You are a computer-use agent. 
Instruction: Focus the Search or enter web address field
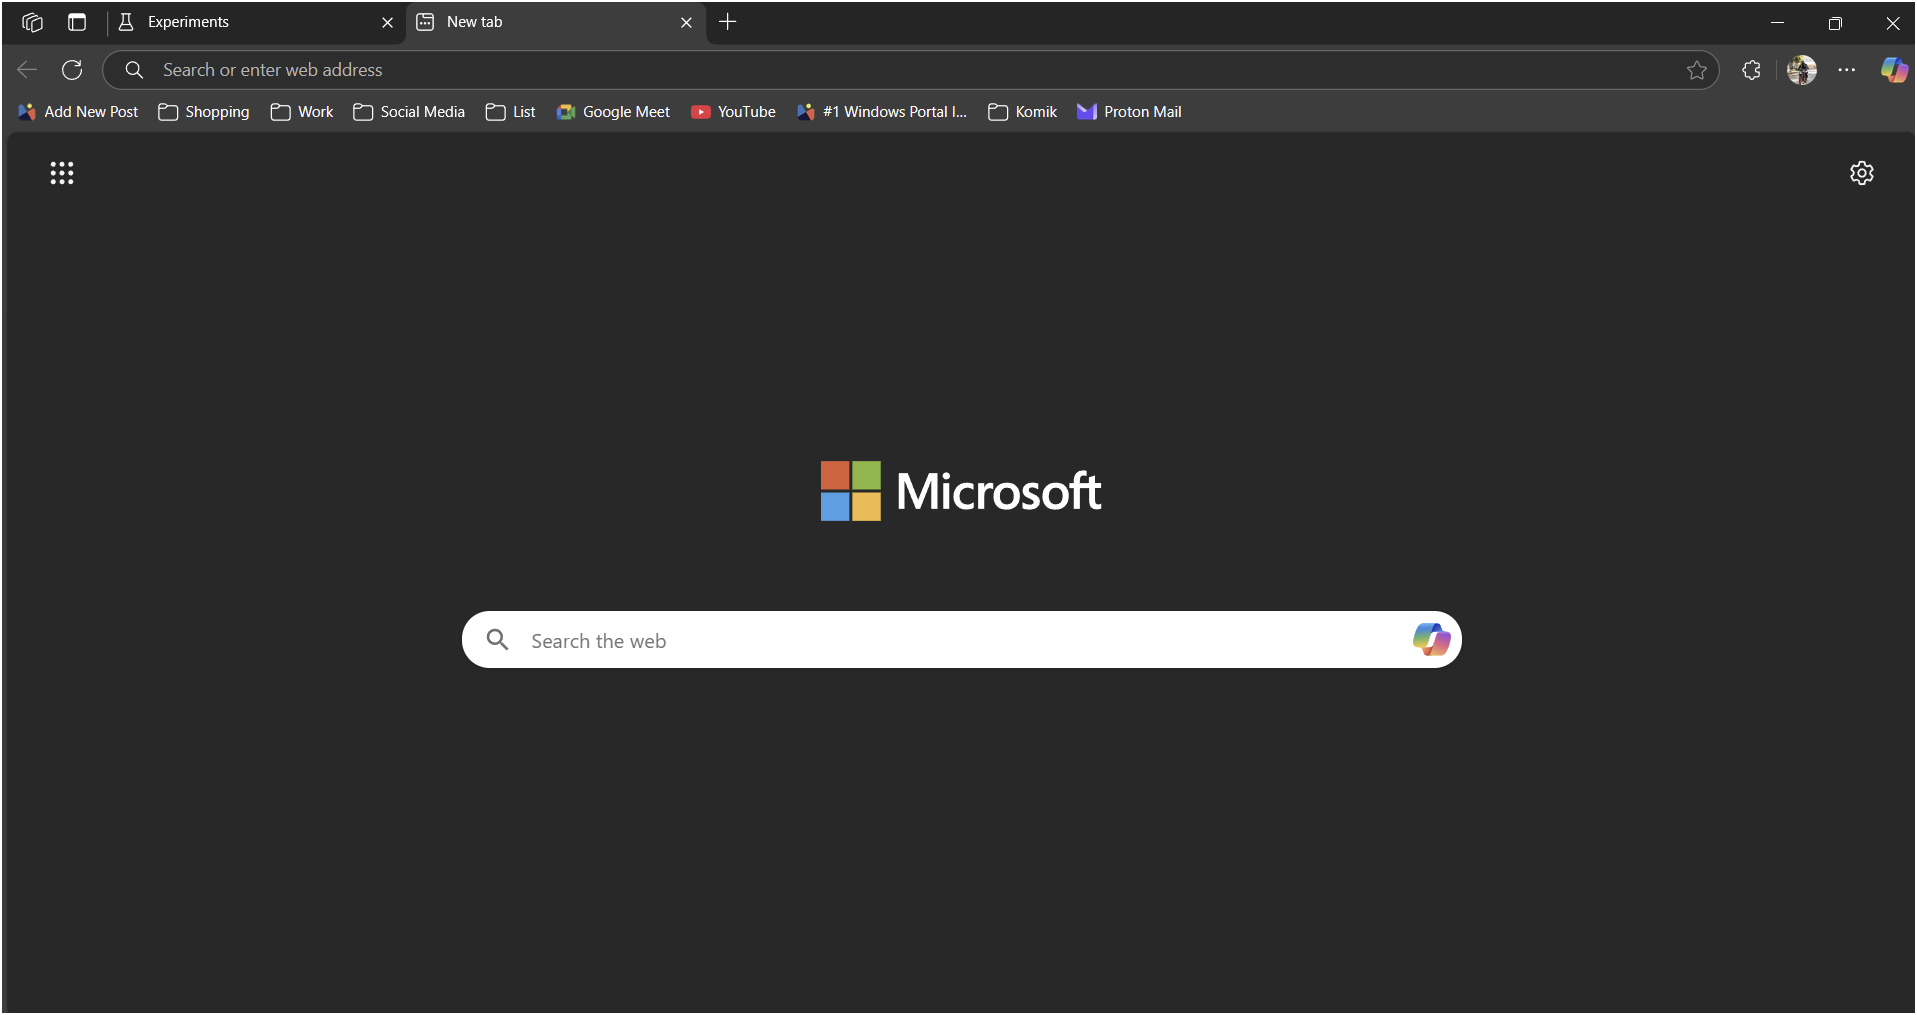pos(910,70)
